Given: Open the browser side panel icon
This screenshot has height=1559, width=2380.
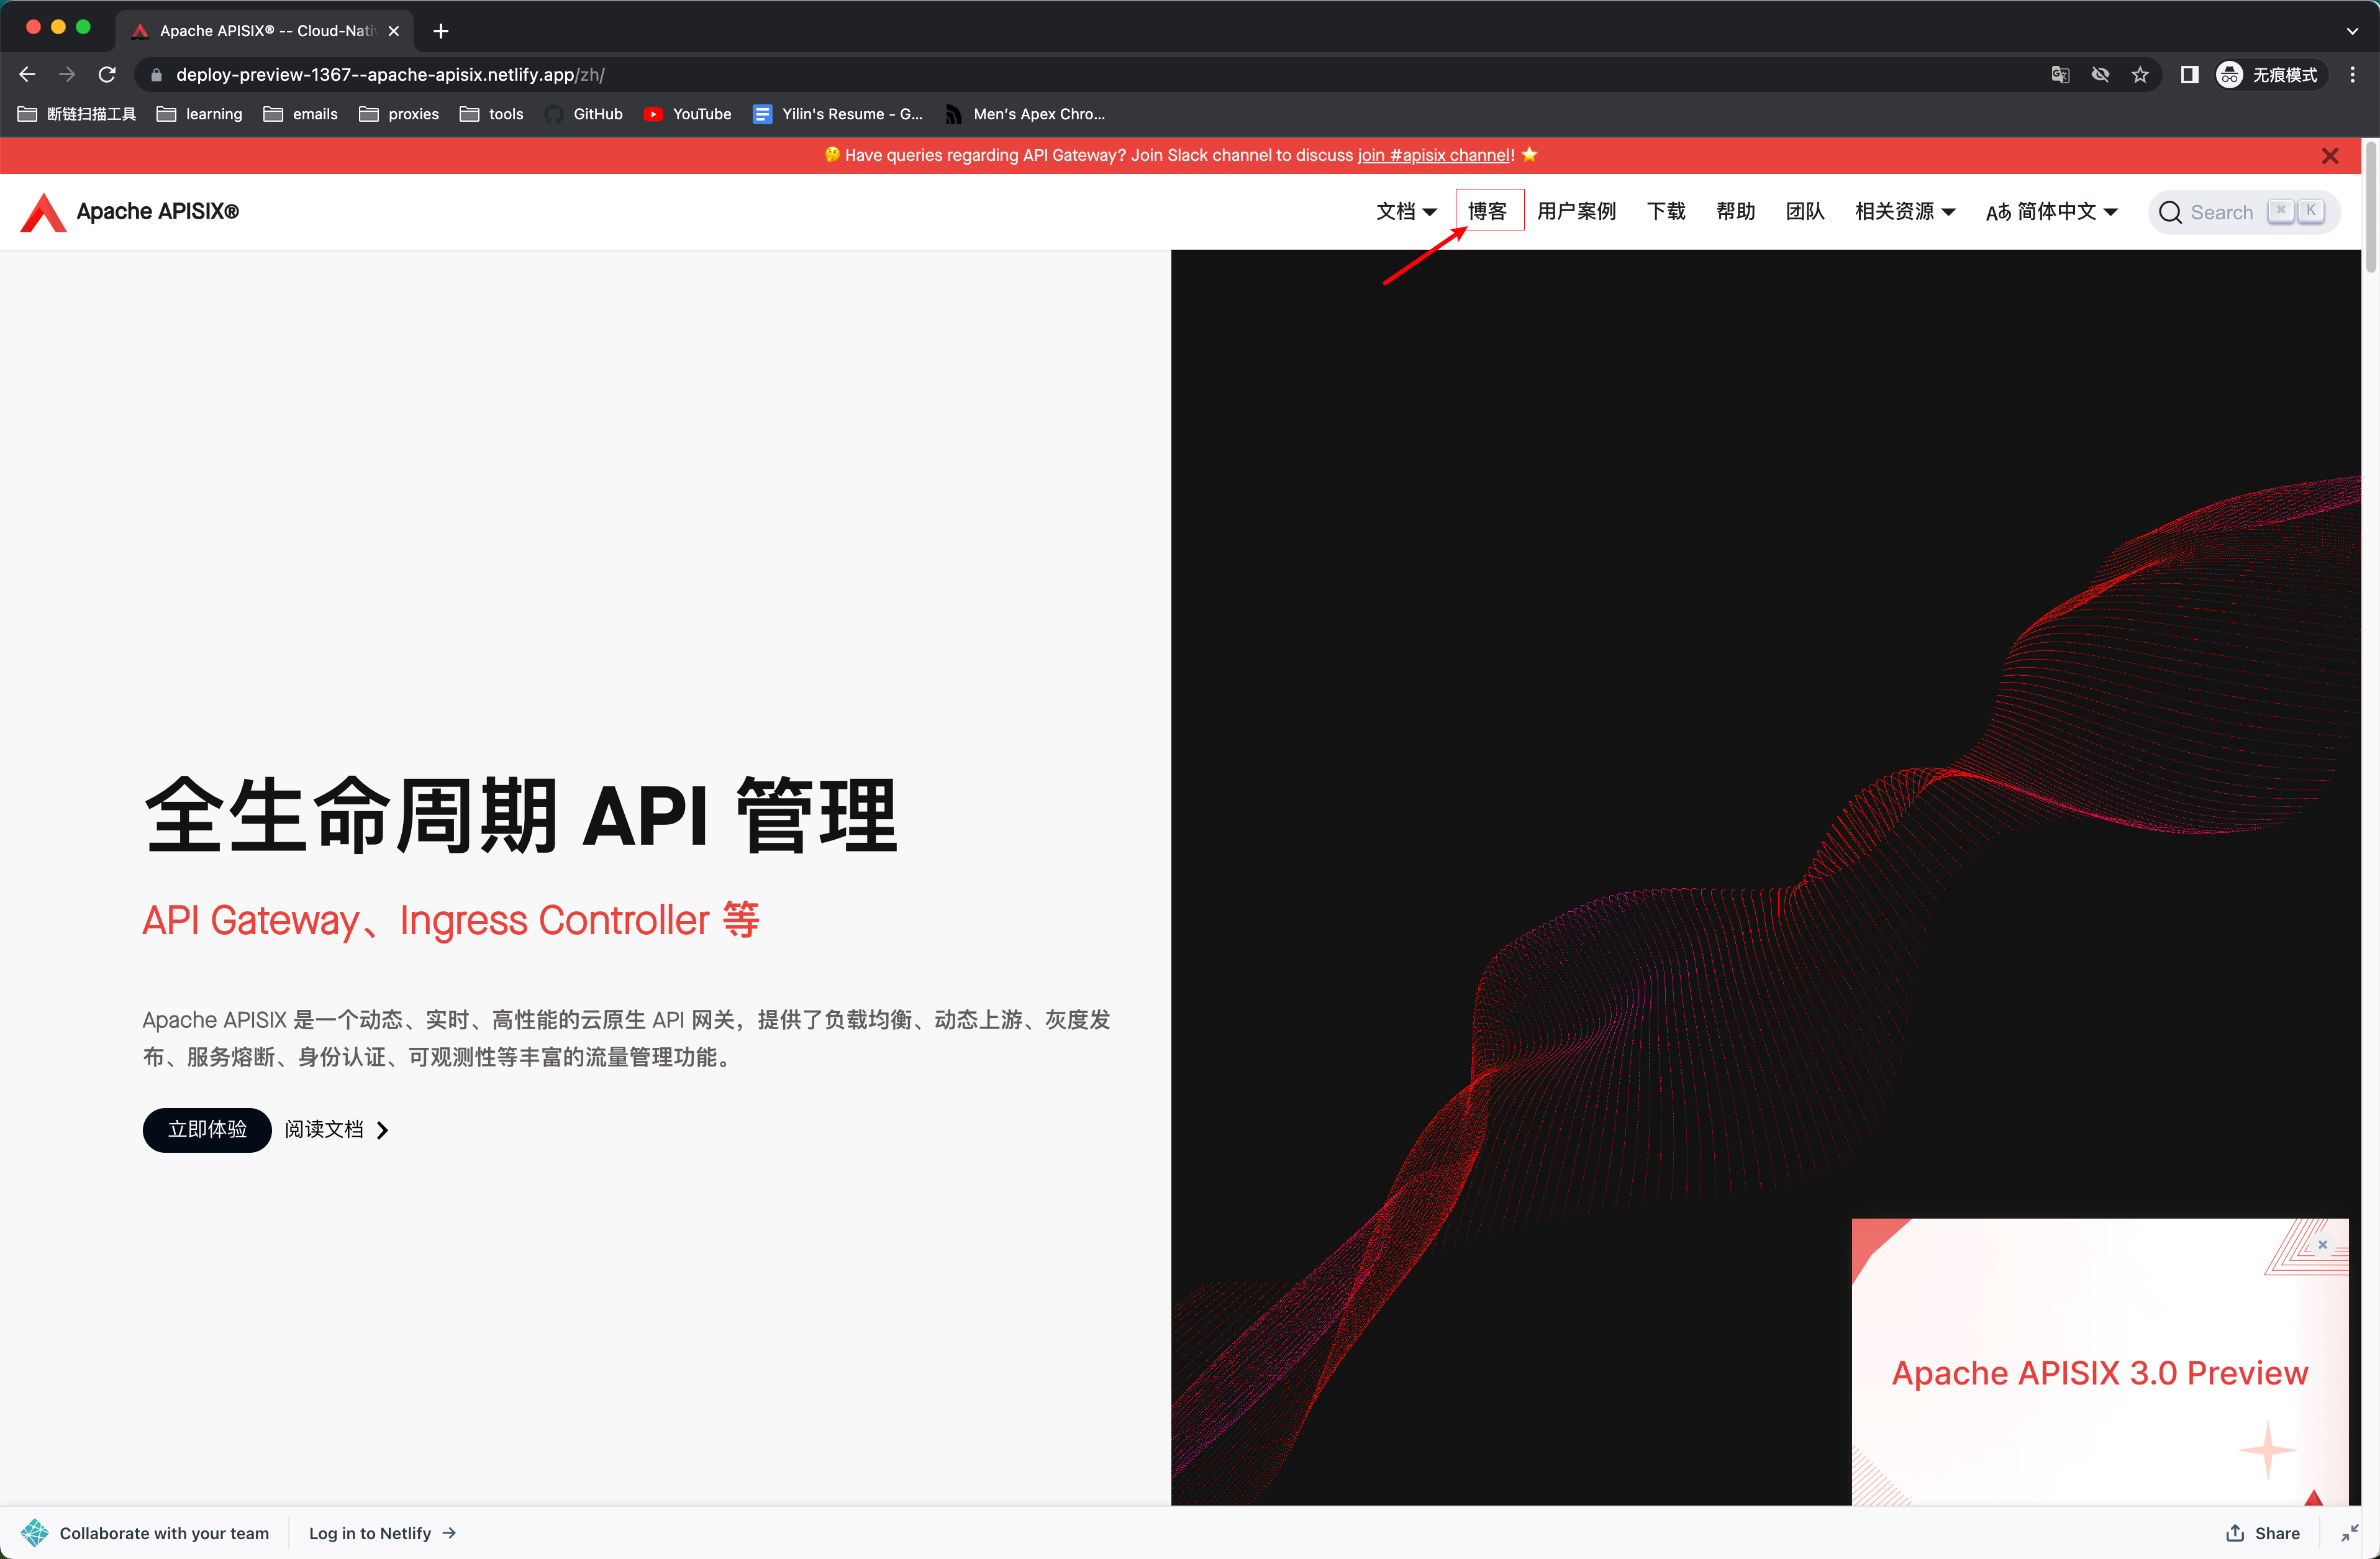Looking at the screenshot, I should pyautogui.click(x=2189, y=75).
